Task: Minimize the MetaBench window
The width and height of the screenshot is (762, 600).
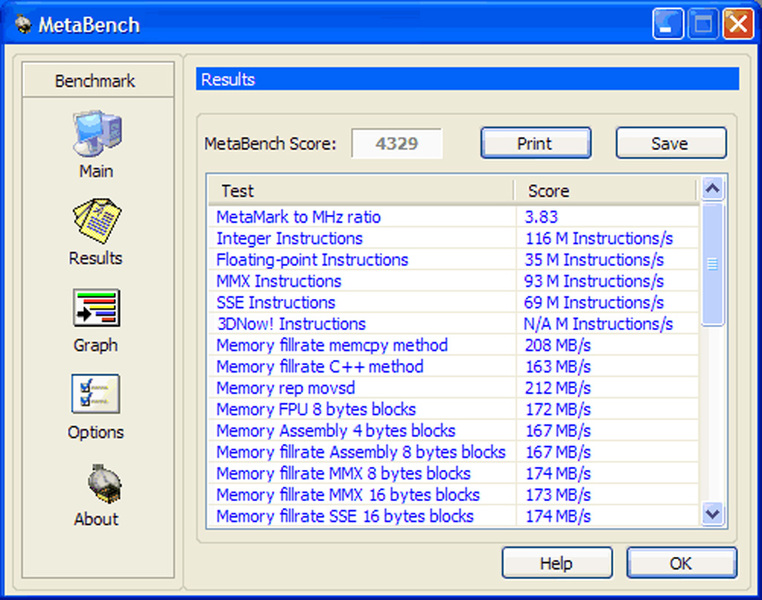Action: pos(668,24)
